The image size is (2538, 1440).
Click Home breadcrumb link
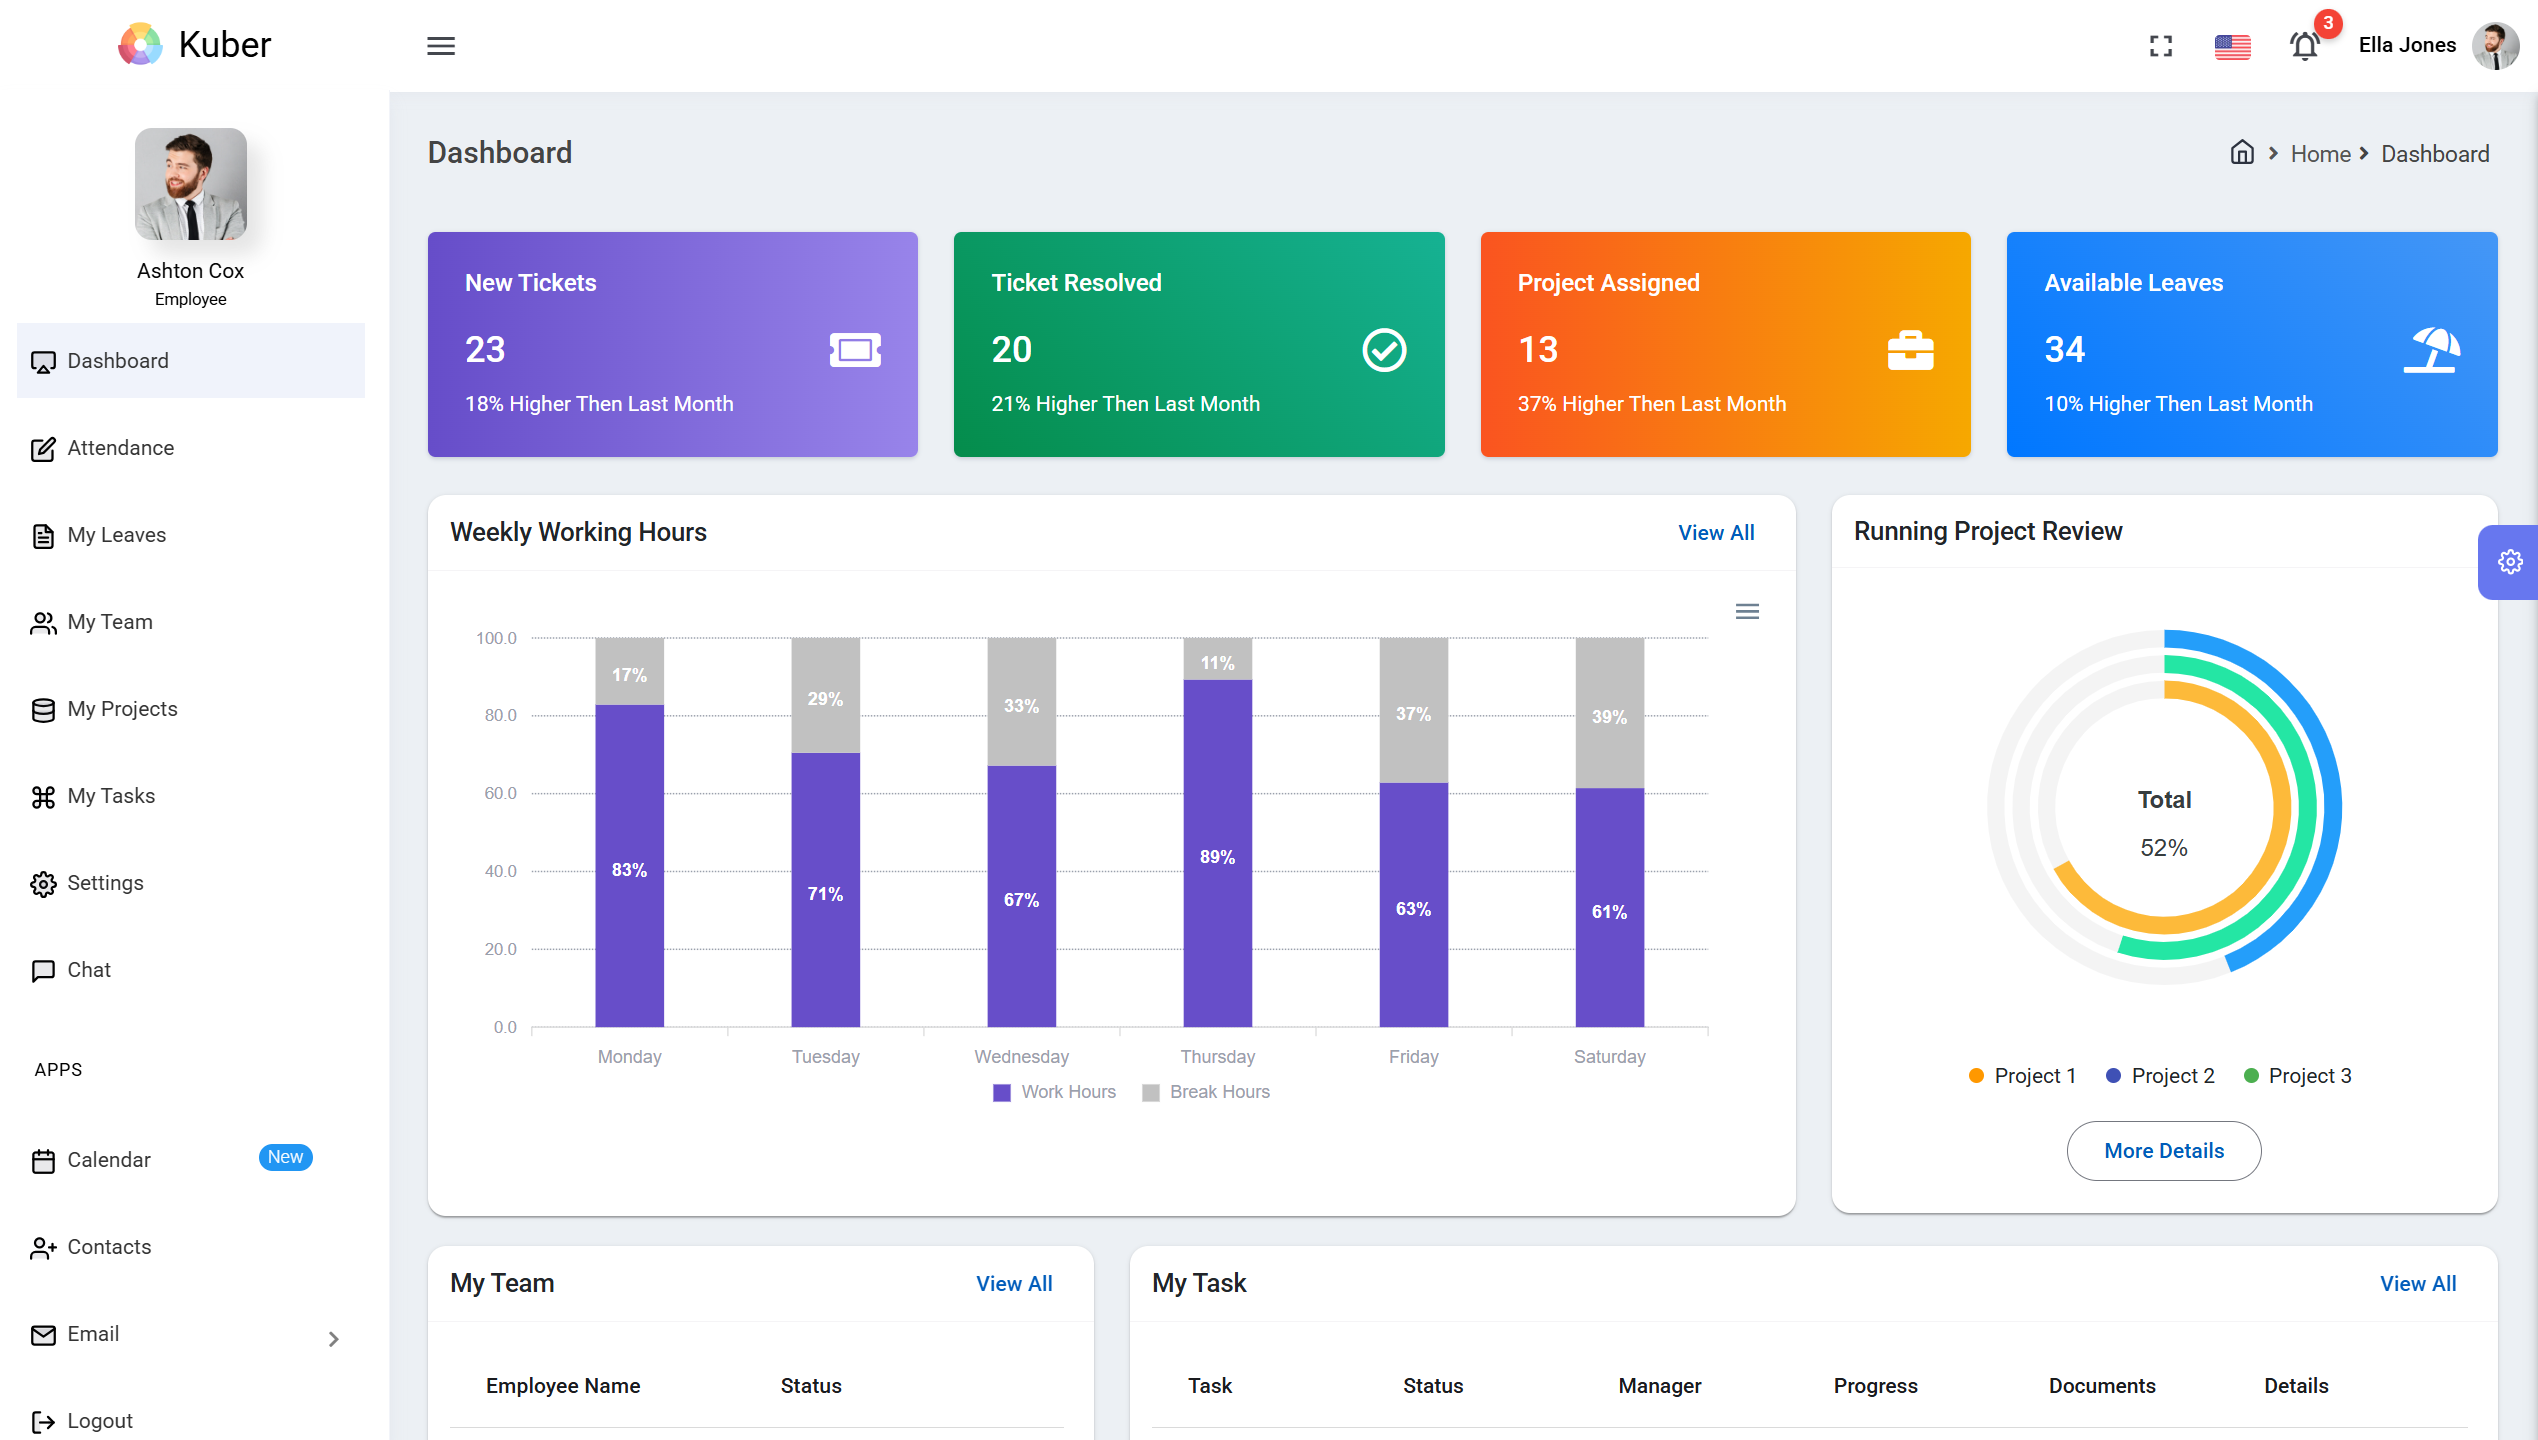click(x=2320, y=154)
